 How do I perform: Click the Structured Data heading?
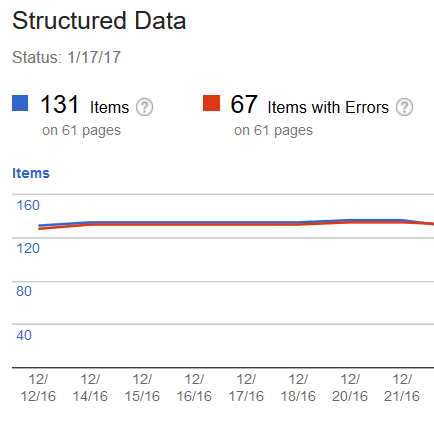pyautogui.click(x=99, y=21)
